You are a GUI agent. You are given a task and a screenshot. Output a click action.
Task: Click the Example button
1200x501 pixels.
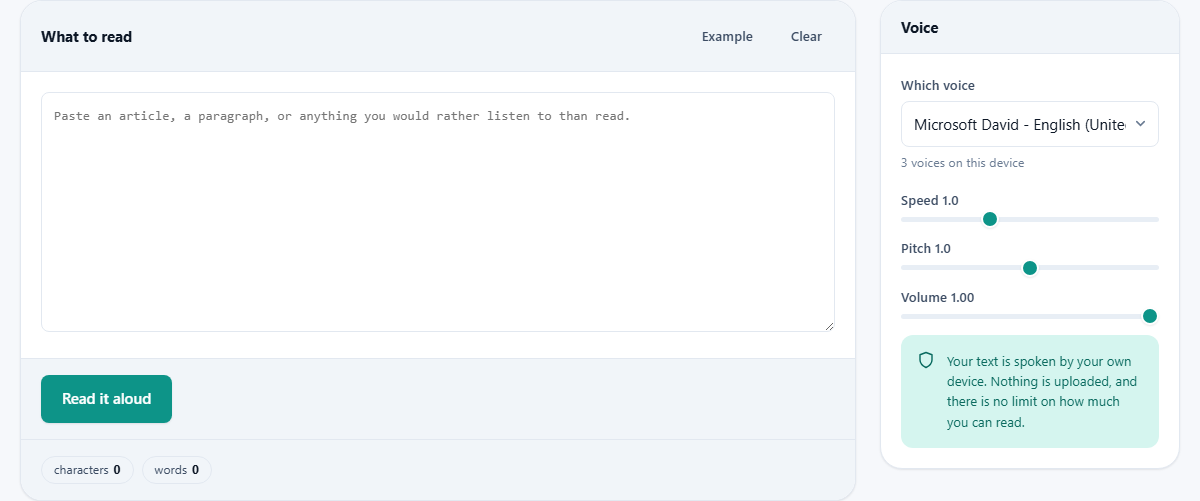point(727,37)
